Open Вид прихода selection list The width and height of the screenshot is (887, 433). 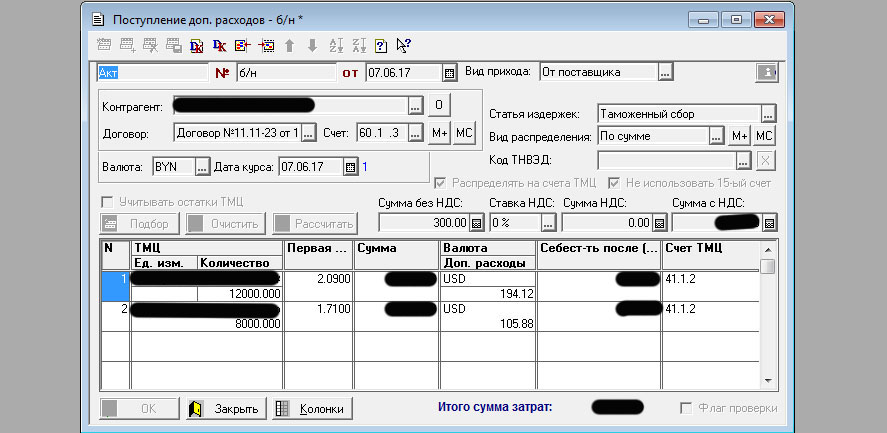pos(665,72)
